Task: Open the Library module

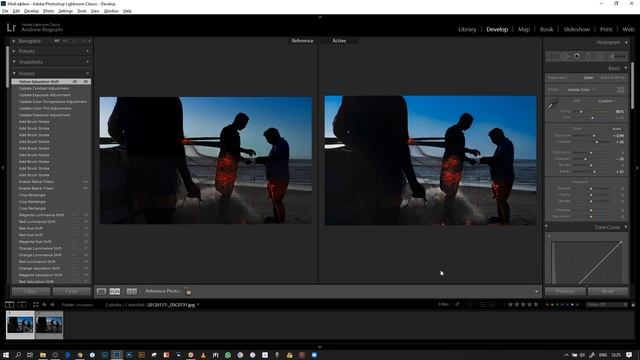Action: (x=467, y=29)
